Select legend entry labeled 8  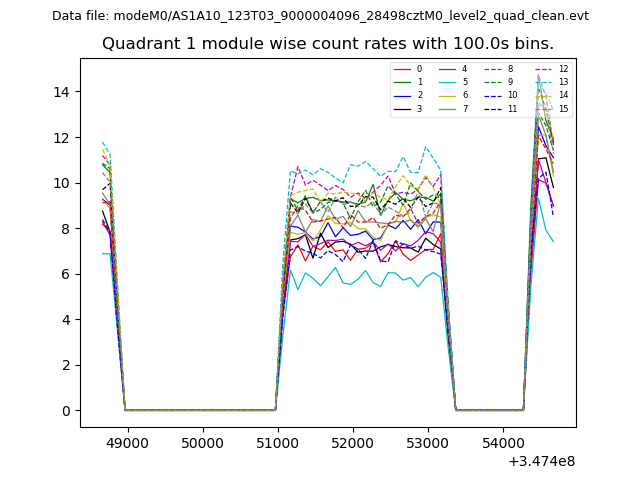pyautogui.click(x=509, y=69)
